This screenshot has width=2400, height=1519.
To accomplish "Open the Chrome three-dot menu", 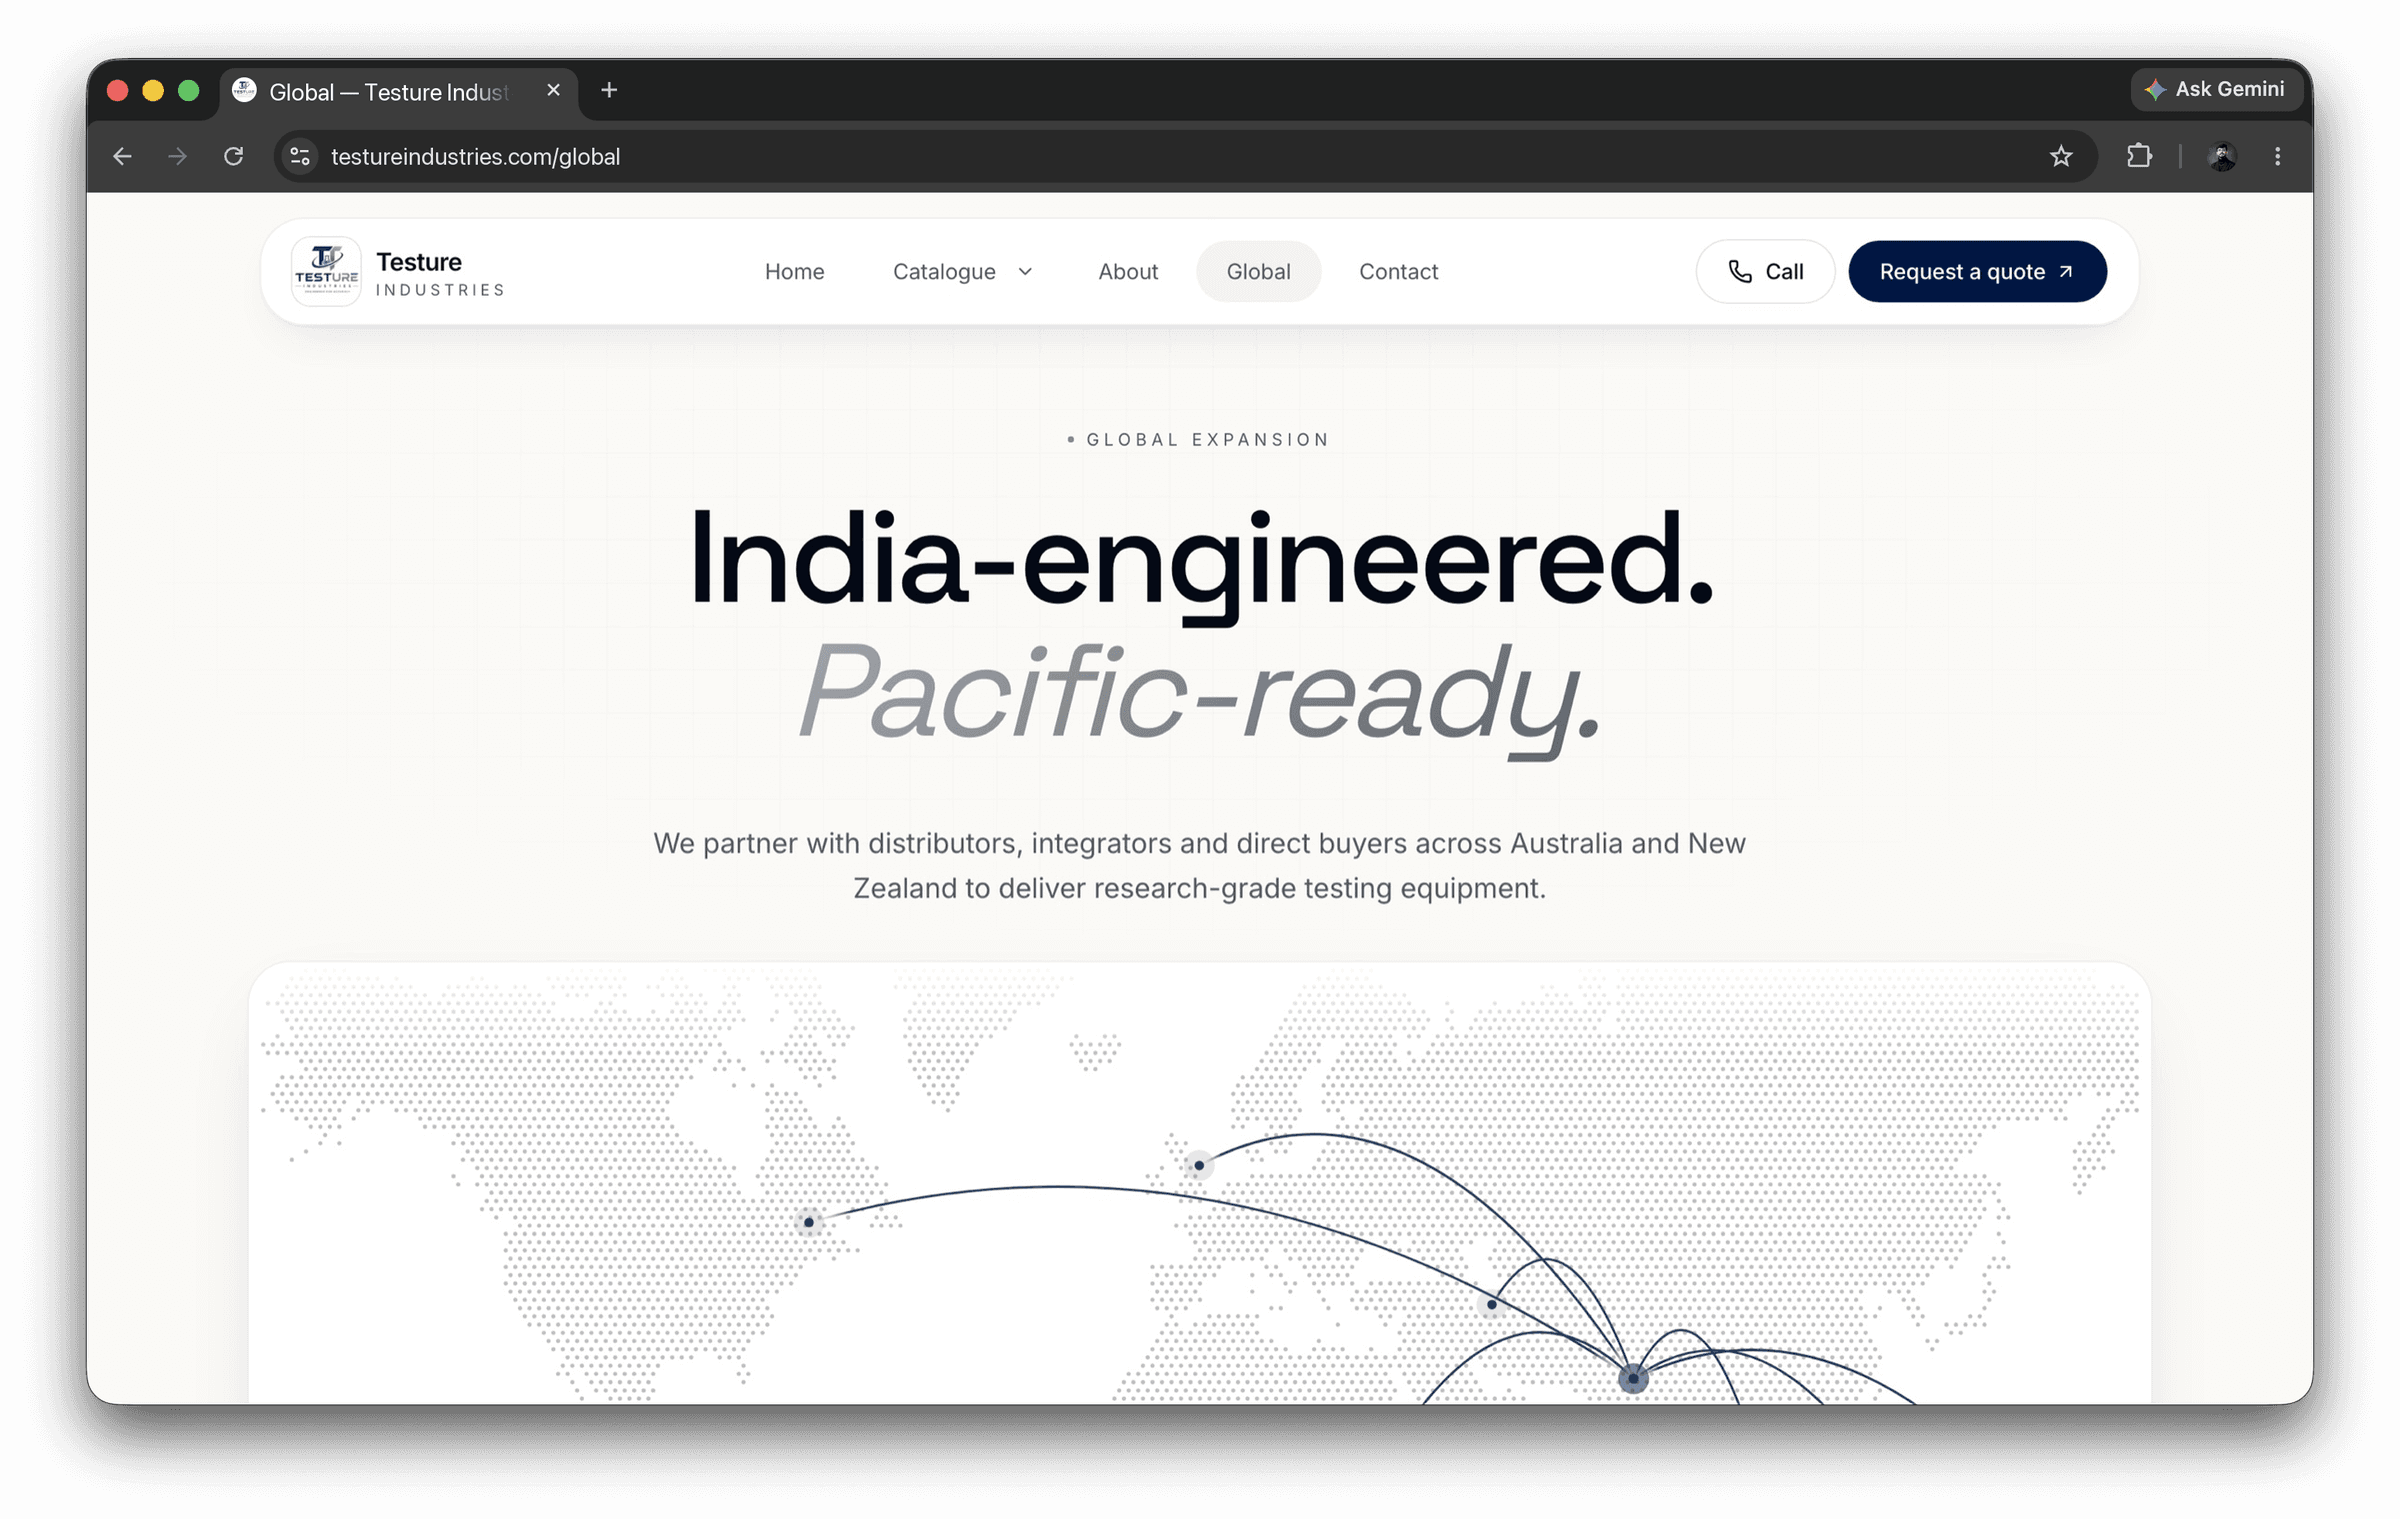I will tap(2277, 156).
